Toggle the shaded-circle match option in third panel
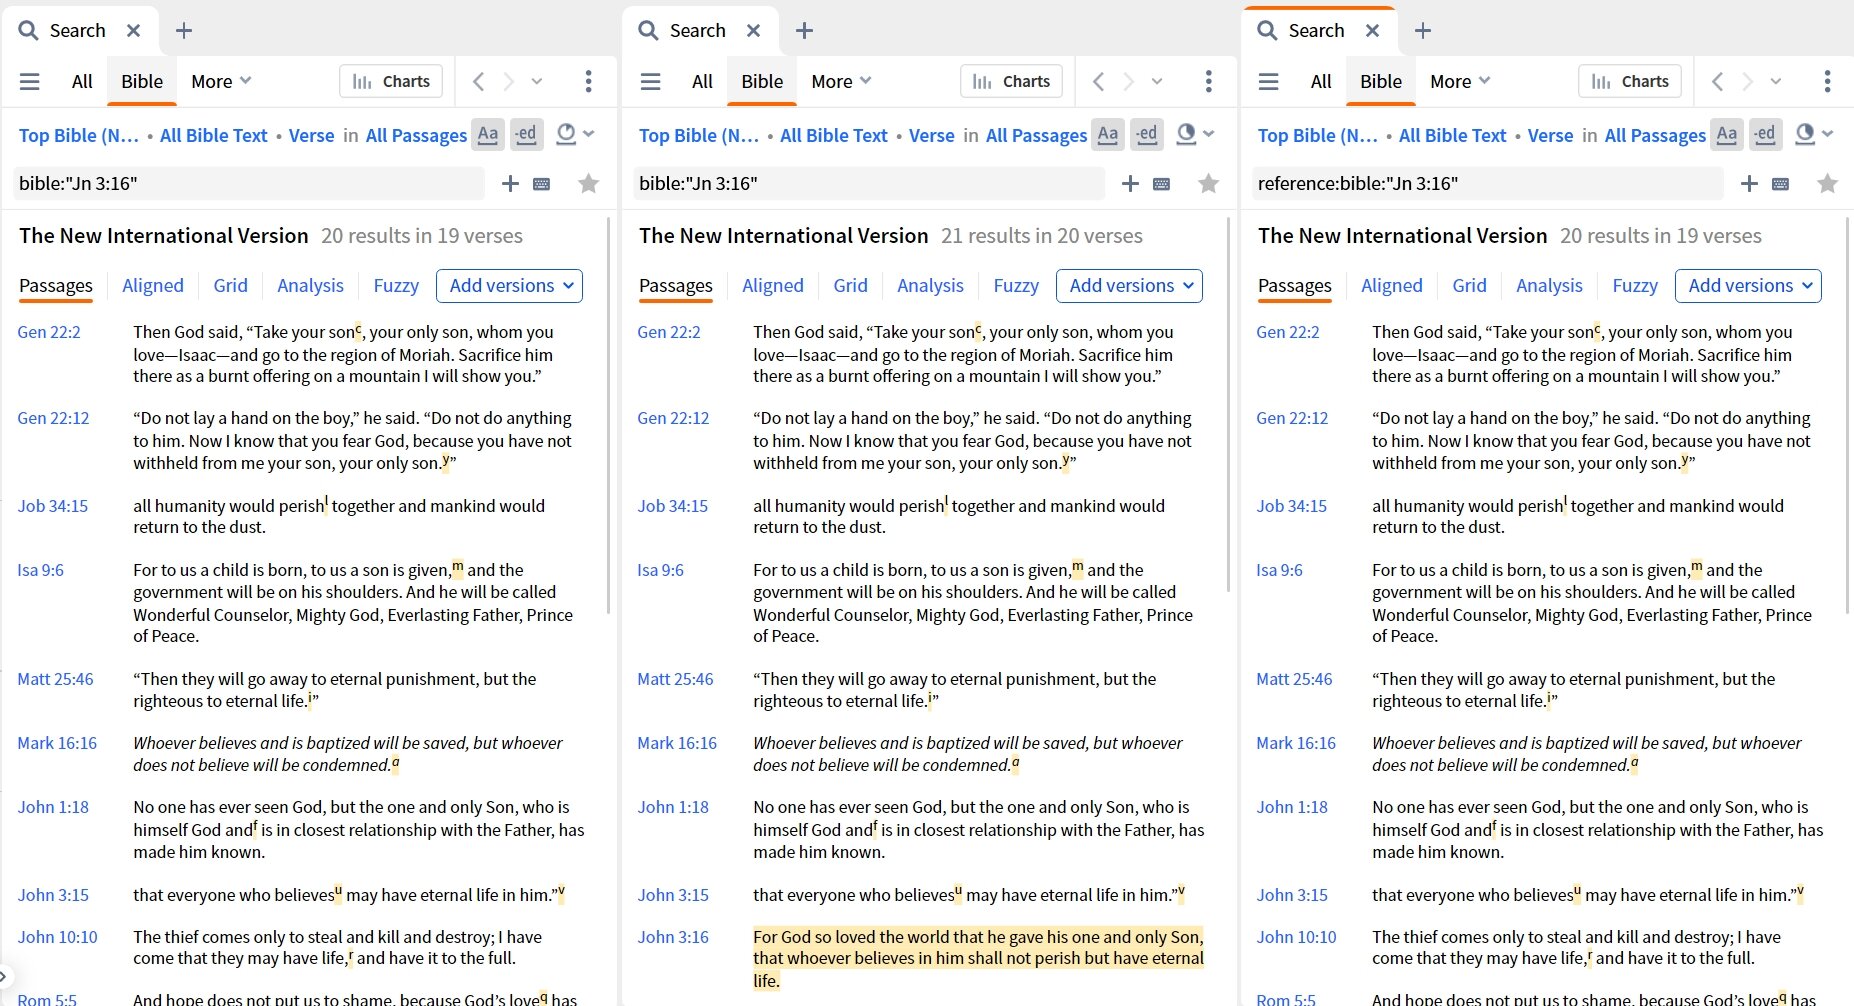This screenshot has width=1854, height=1006. (x=1806, y=135)
